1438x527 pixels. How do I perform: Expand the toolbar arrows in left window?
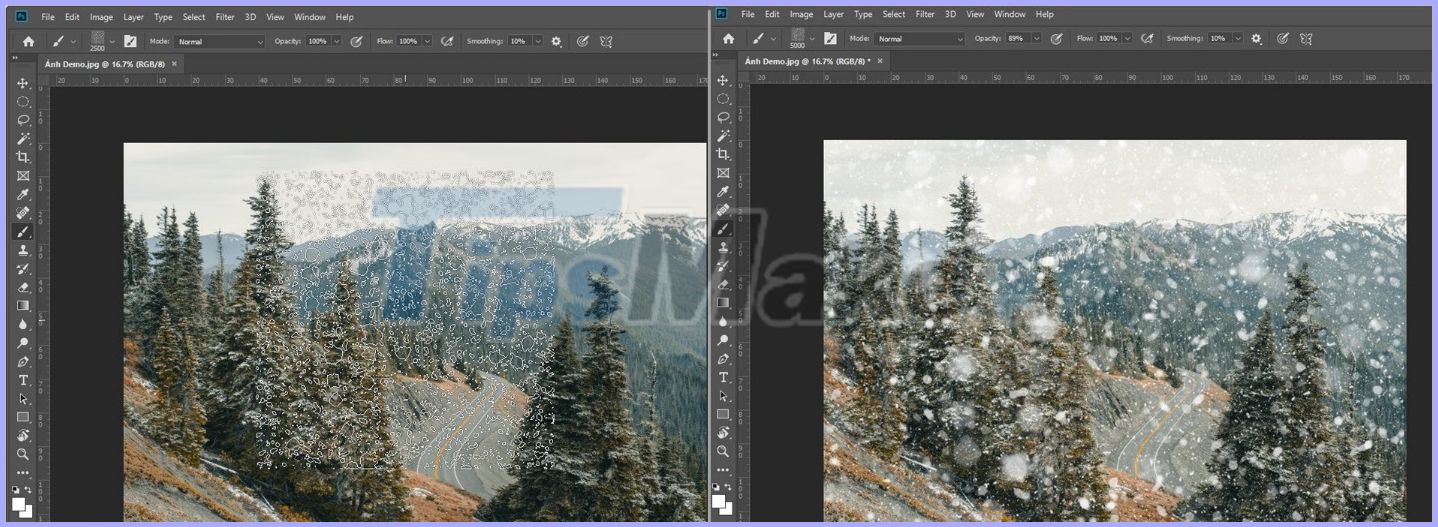point(15,58)
